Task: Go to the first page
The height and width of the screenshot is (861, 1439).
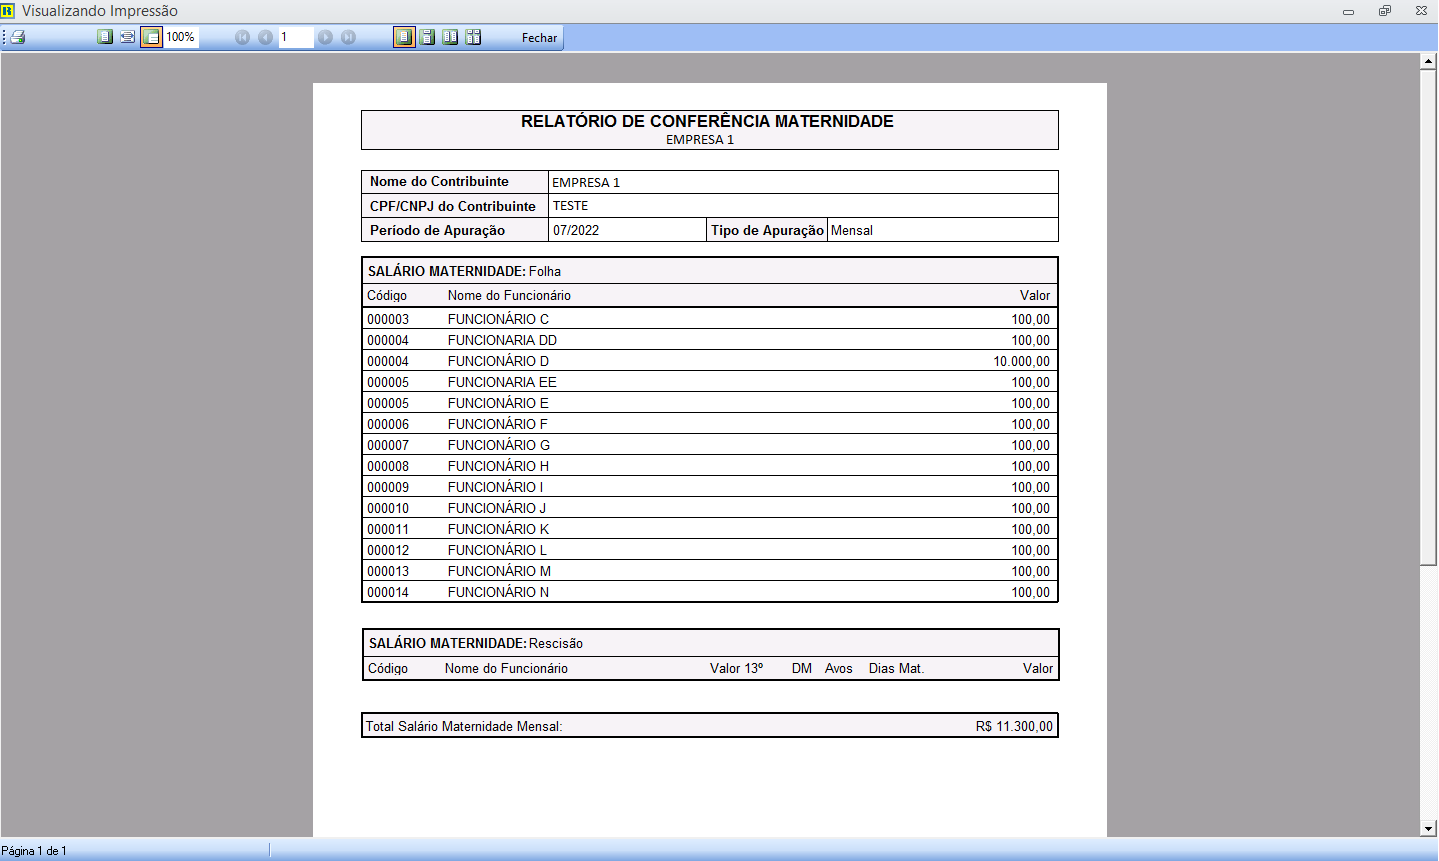Action: tap(242, 37)
